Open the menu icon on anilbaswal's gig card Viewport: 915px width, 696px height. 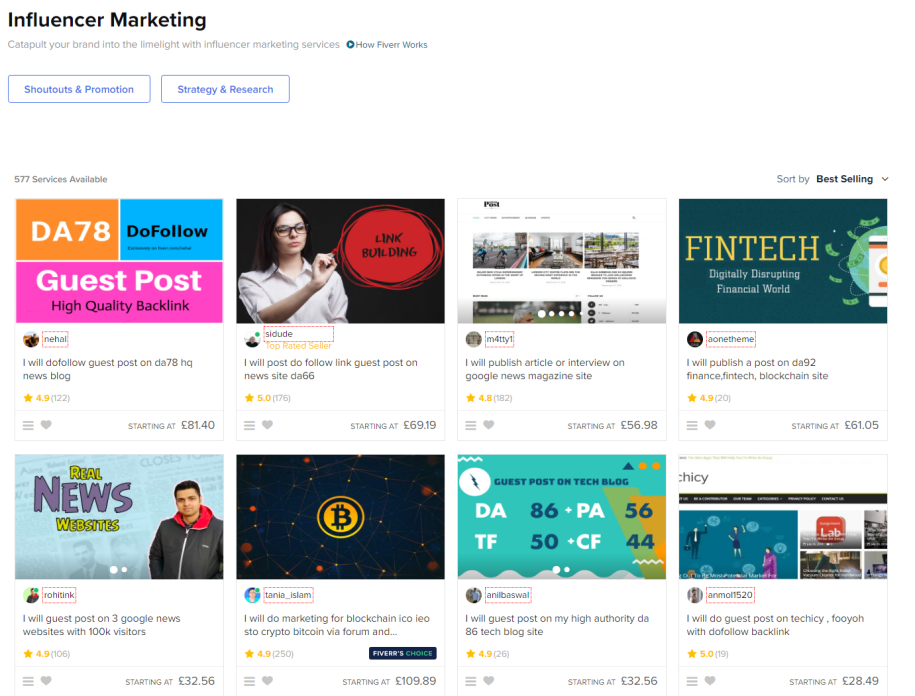click(470, 681)
